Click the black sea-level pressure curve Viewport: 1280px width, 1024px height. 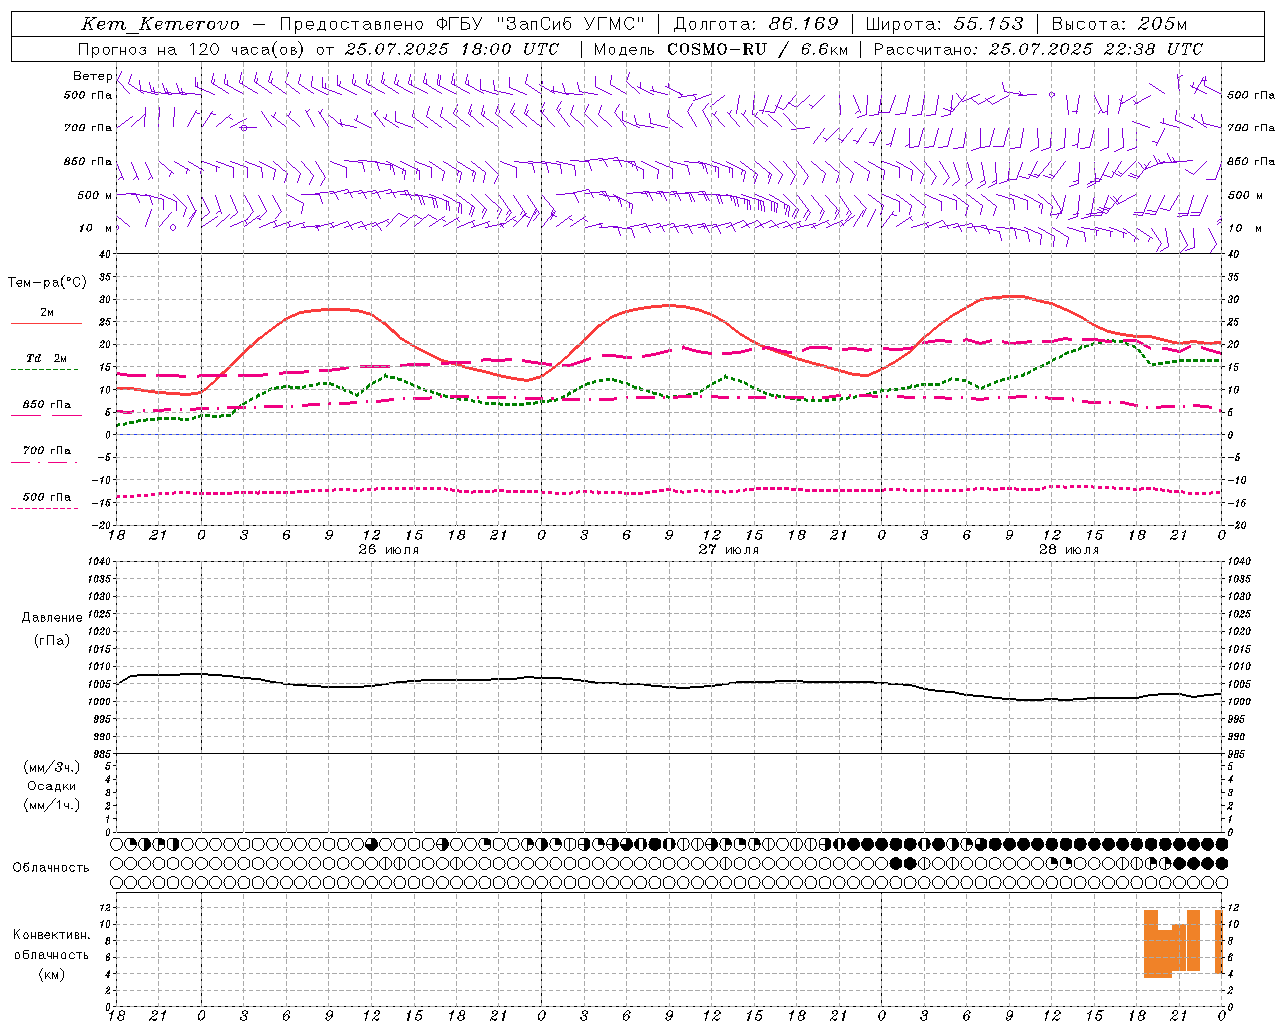669,686
